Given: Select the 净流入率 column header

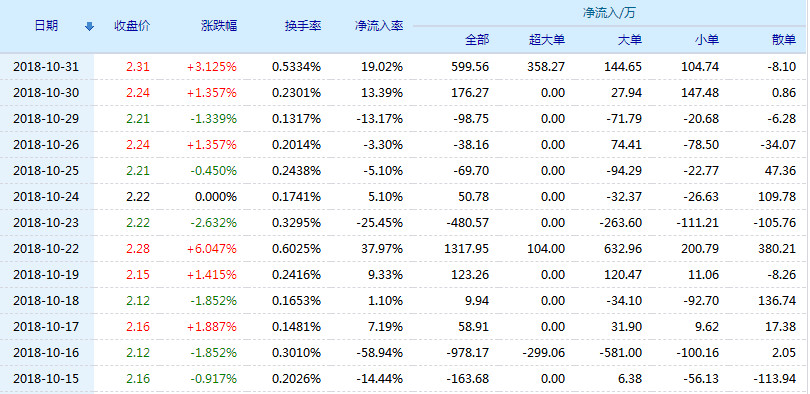Looking at the screenshot, I should click(x=379, y=26).
